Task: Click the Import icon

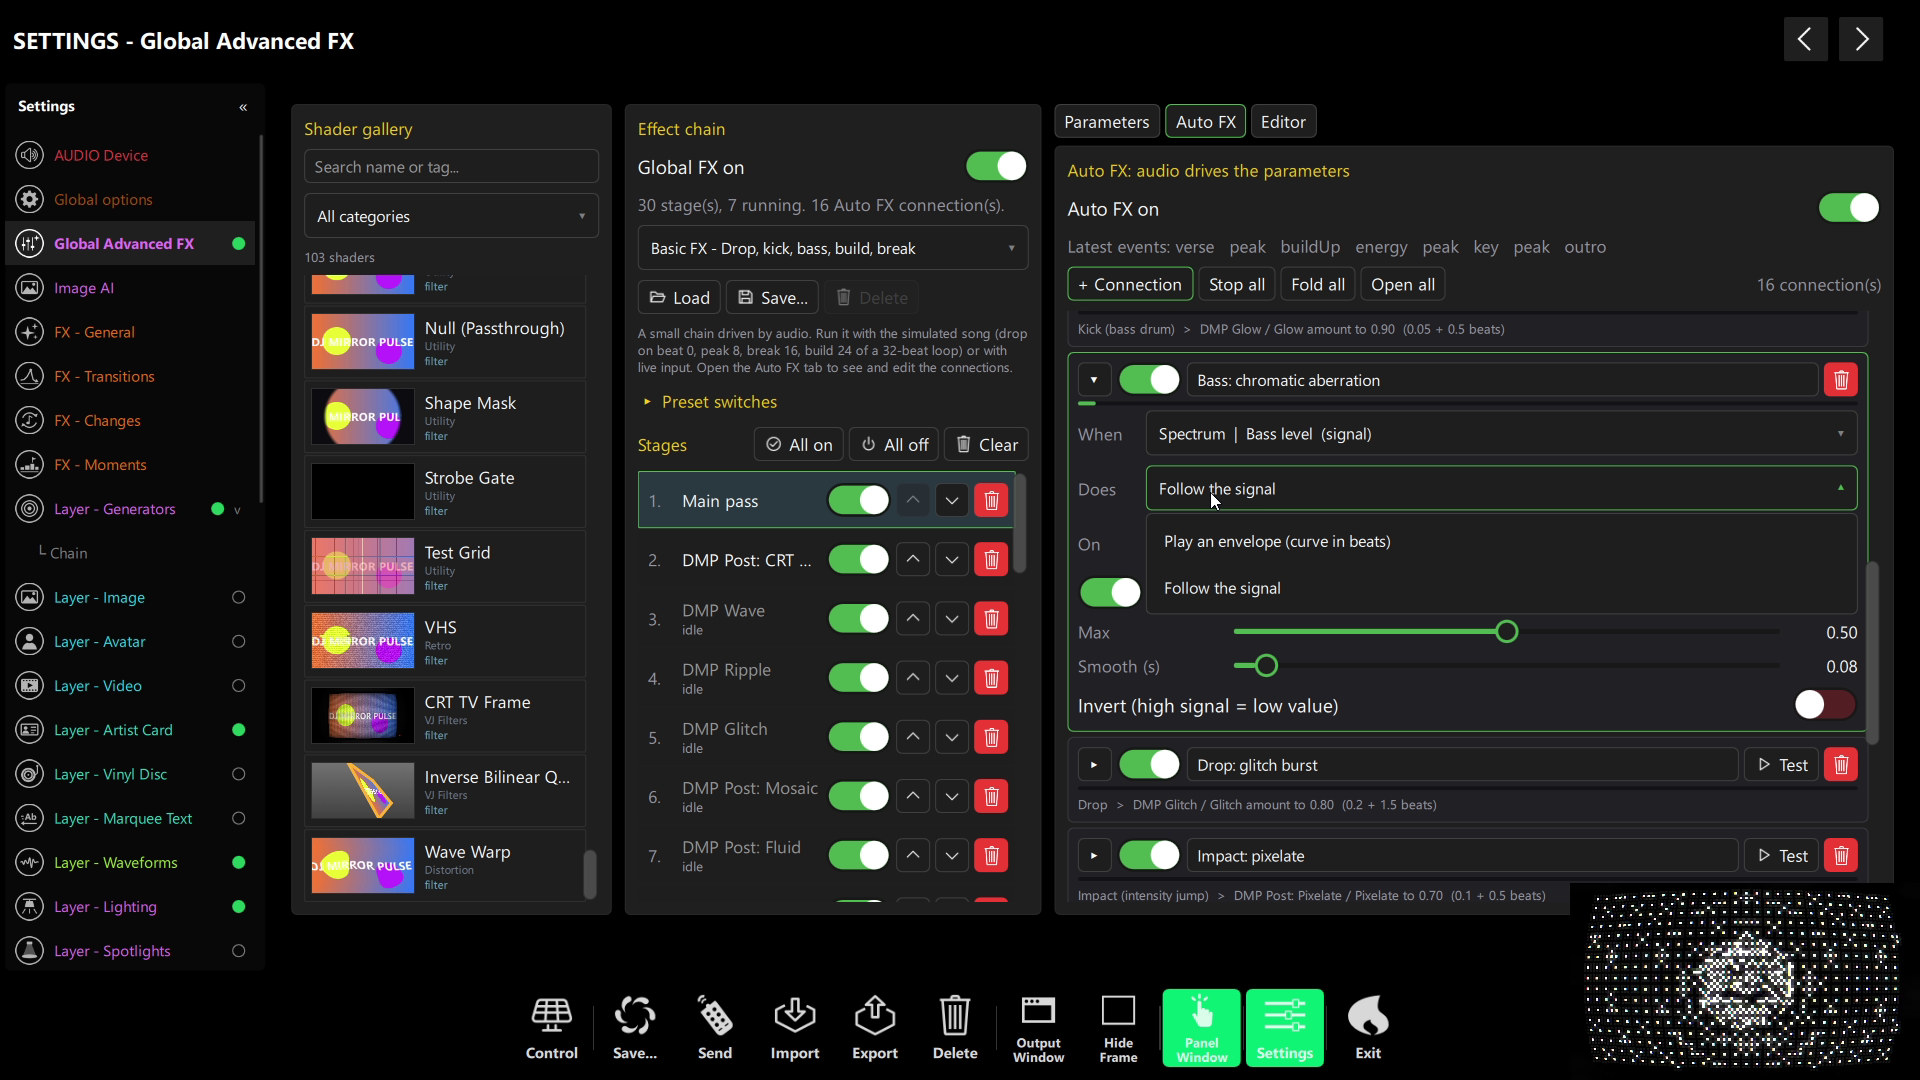Action: [795, 1028]
